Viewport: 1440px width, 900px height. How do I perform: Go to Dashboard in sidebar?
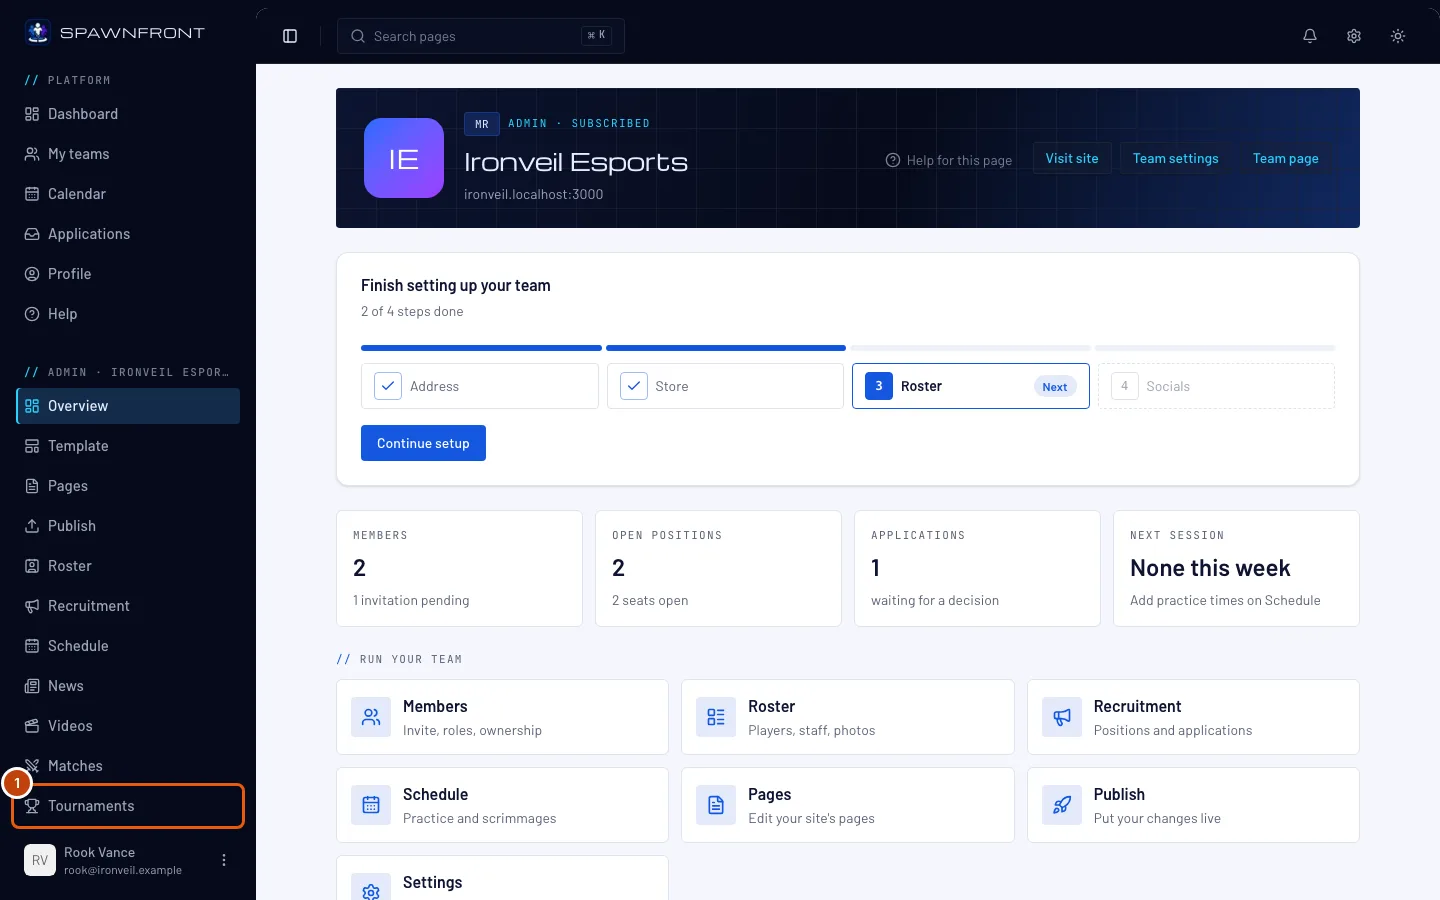pyautogui.click(x=128, y=114)
